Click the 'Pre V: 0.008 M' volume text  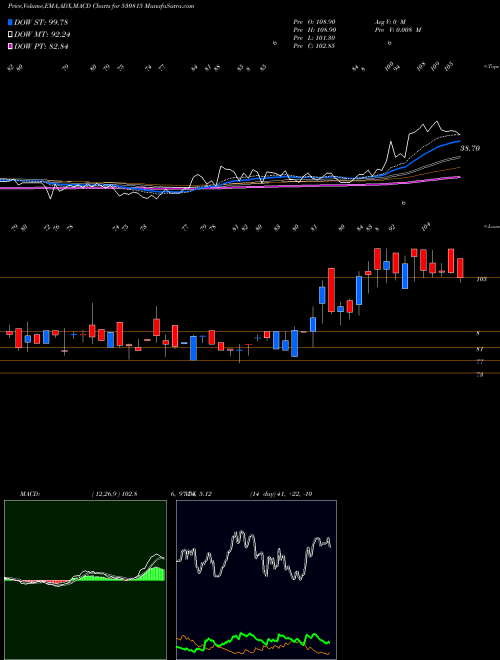397,30
